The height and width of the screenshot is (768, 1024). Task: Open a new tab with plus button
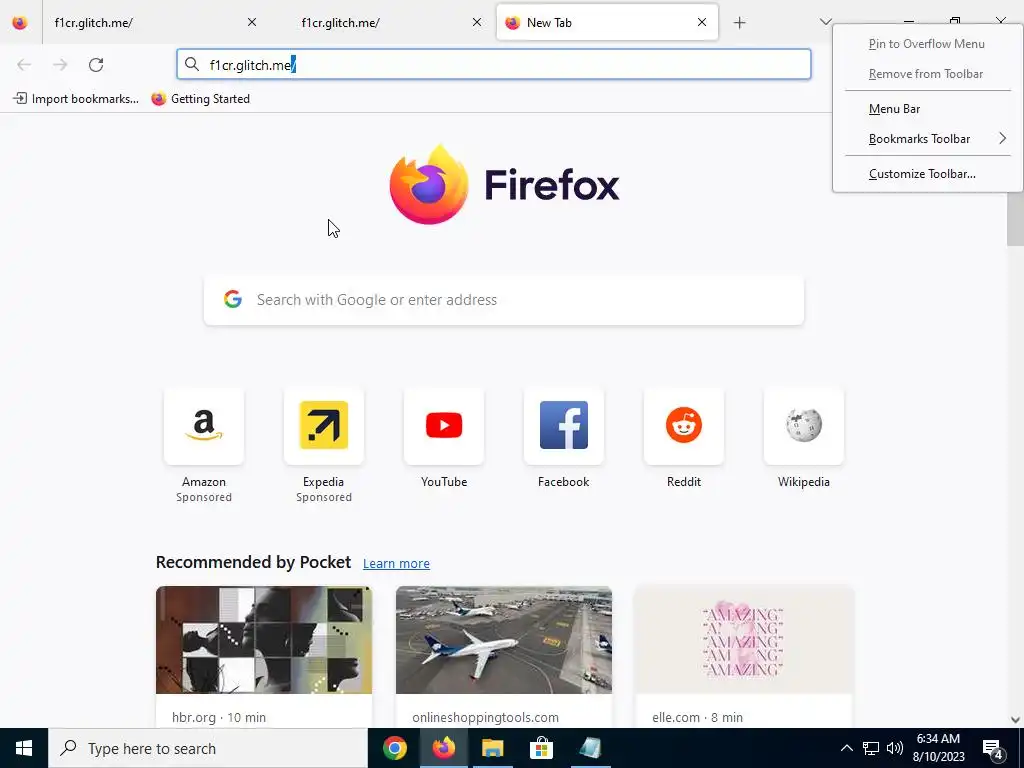coord(739,23)
